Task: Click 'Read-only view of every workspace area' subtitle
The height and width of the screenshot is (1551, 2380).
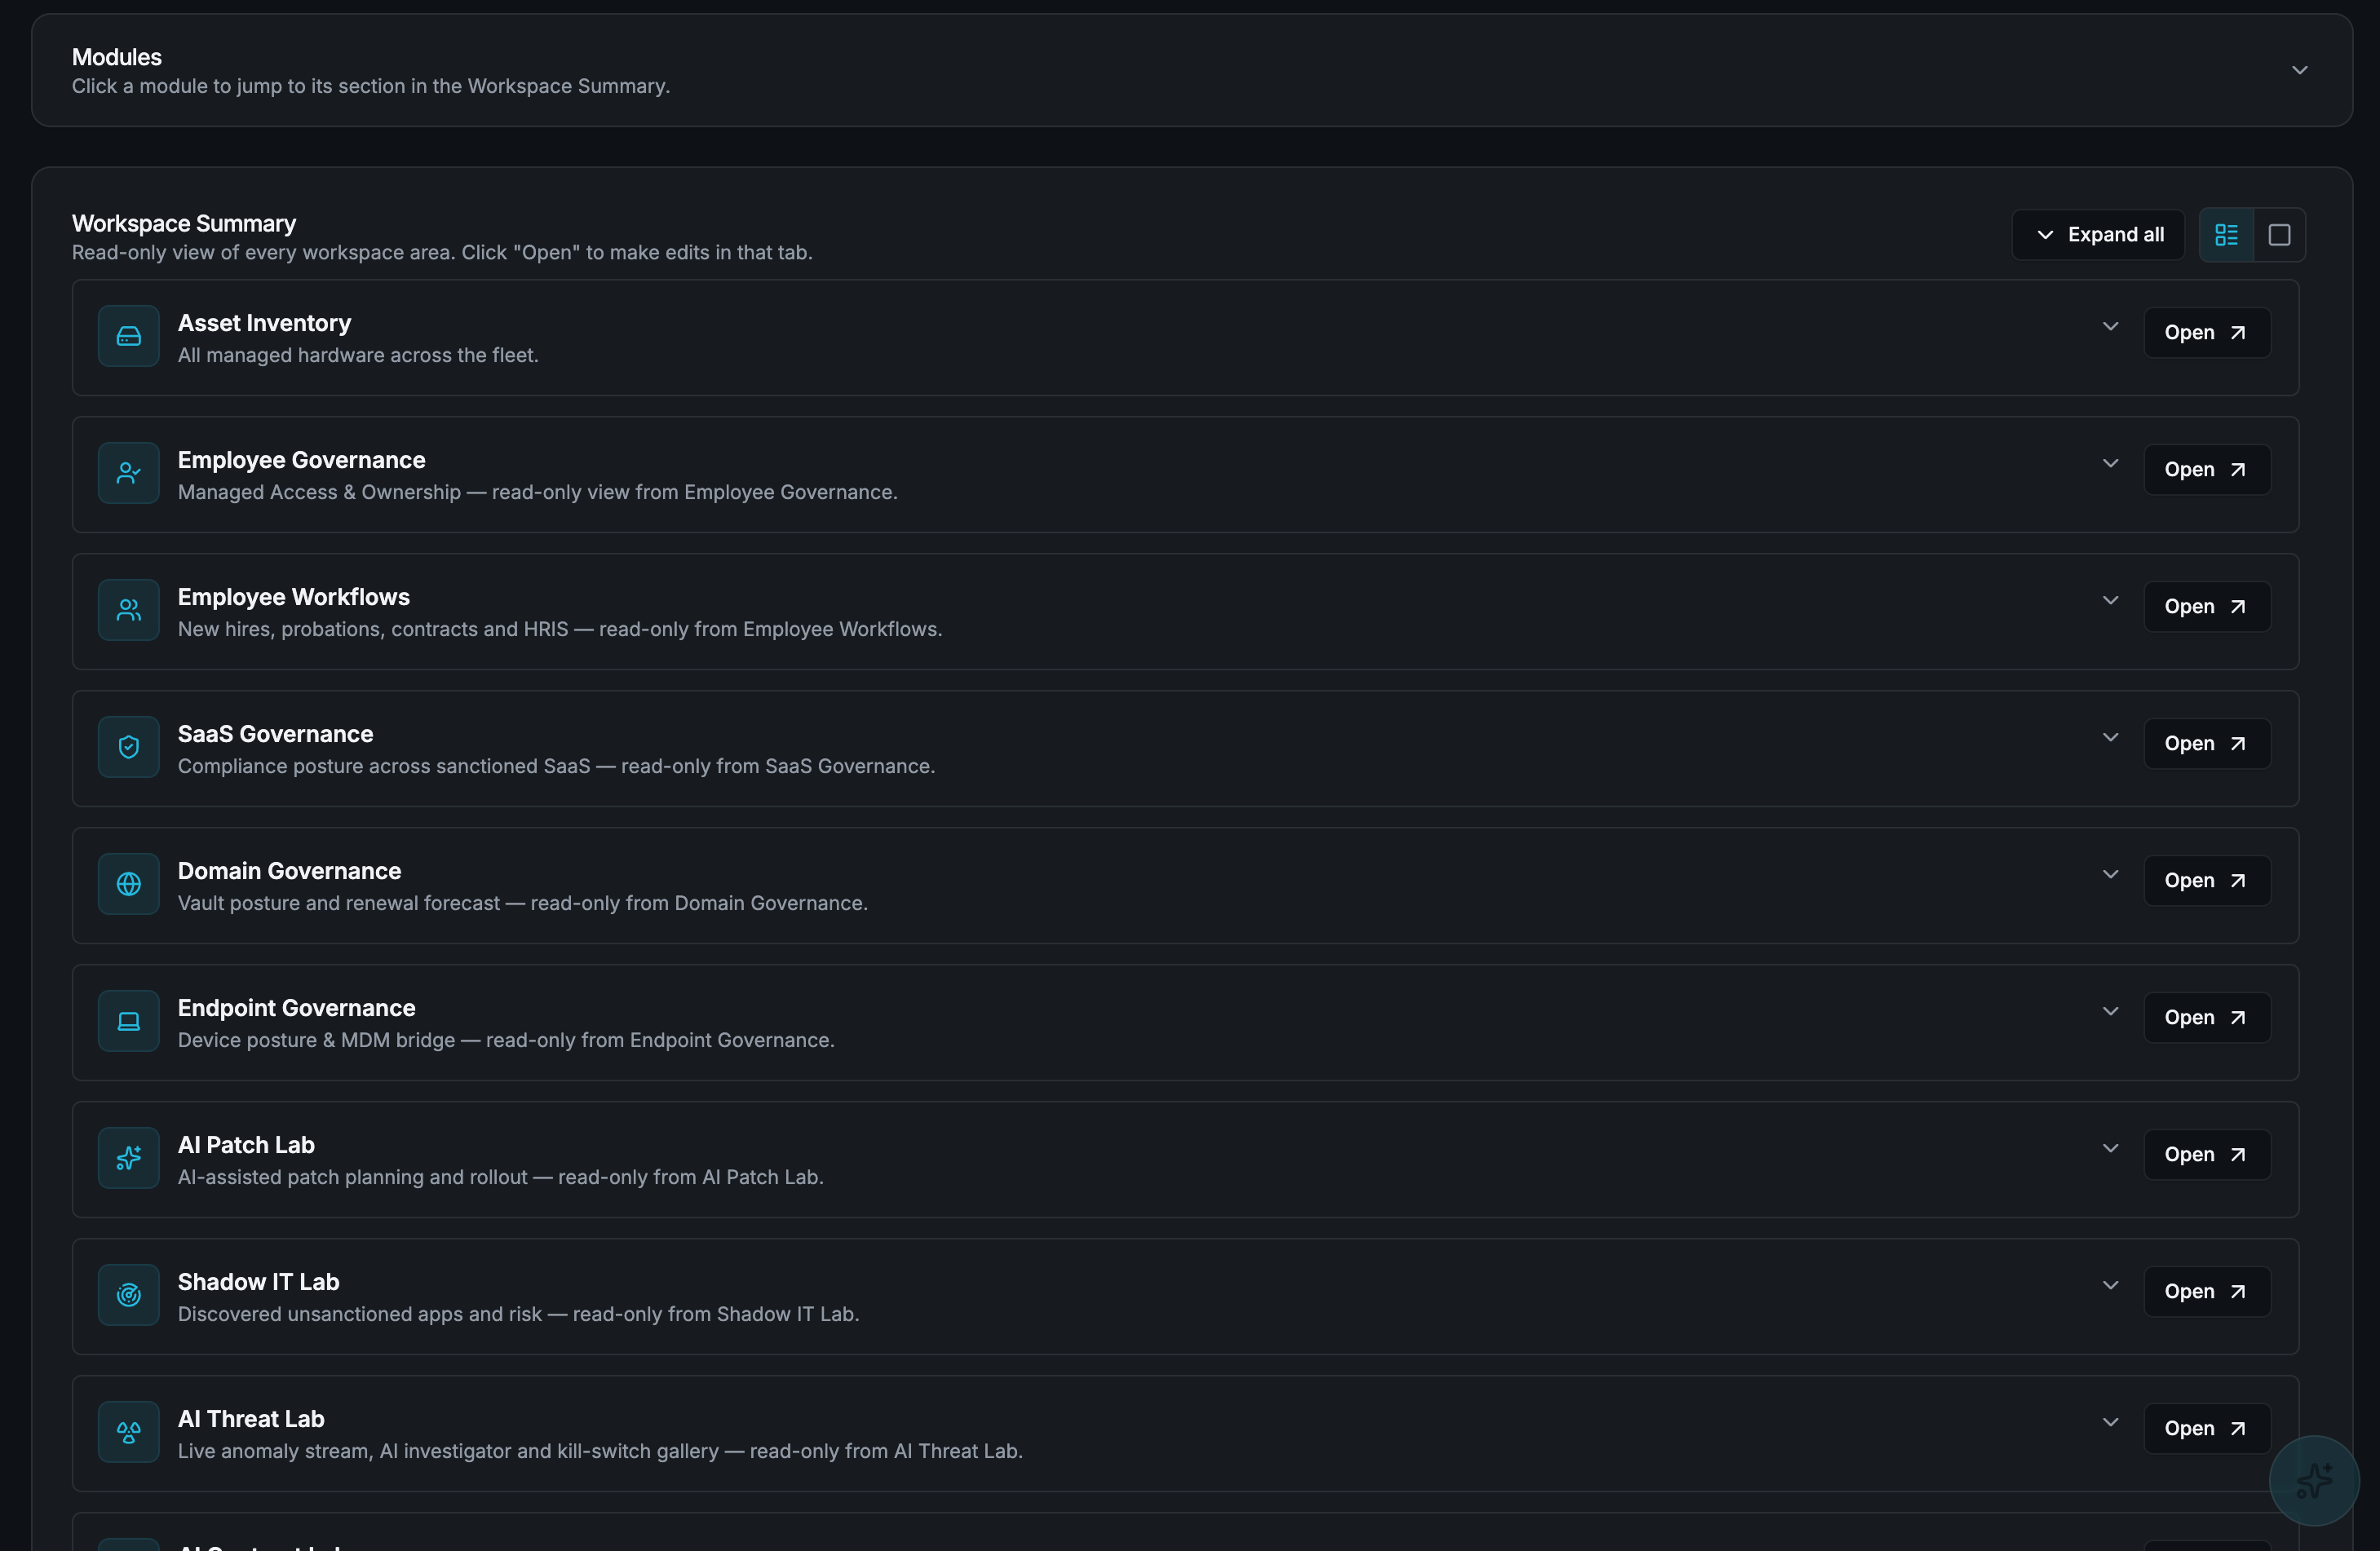Action: click(442, 252)
